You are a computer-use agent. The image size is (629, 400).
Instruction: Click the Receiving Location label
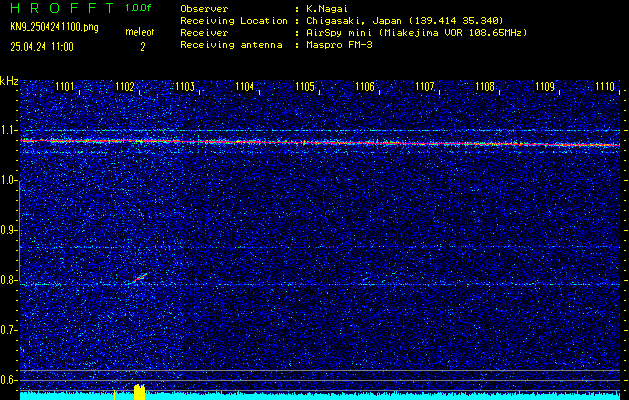pyautogui.click(x=234, y=20)
